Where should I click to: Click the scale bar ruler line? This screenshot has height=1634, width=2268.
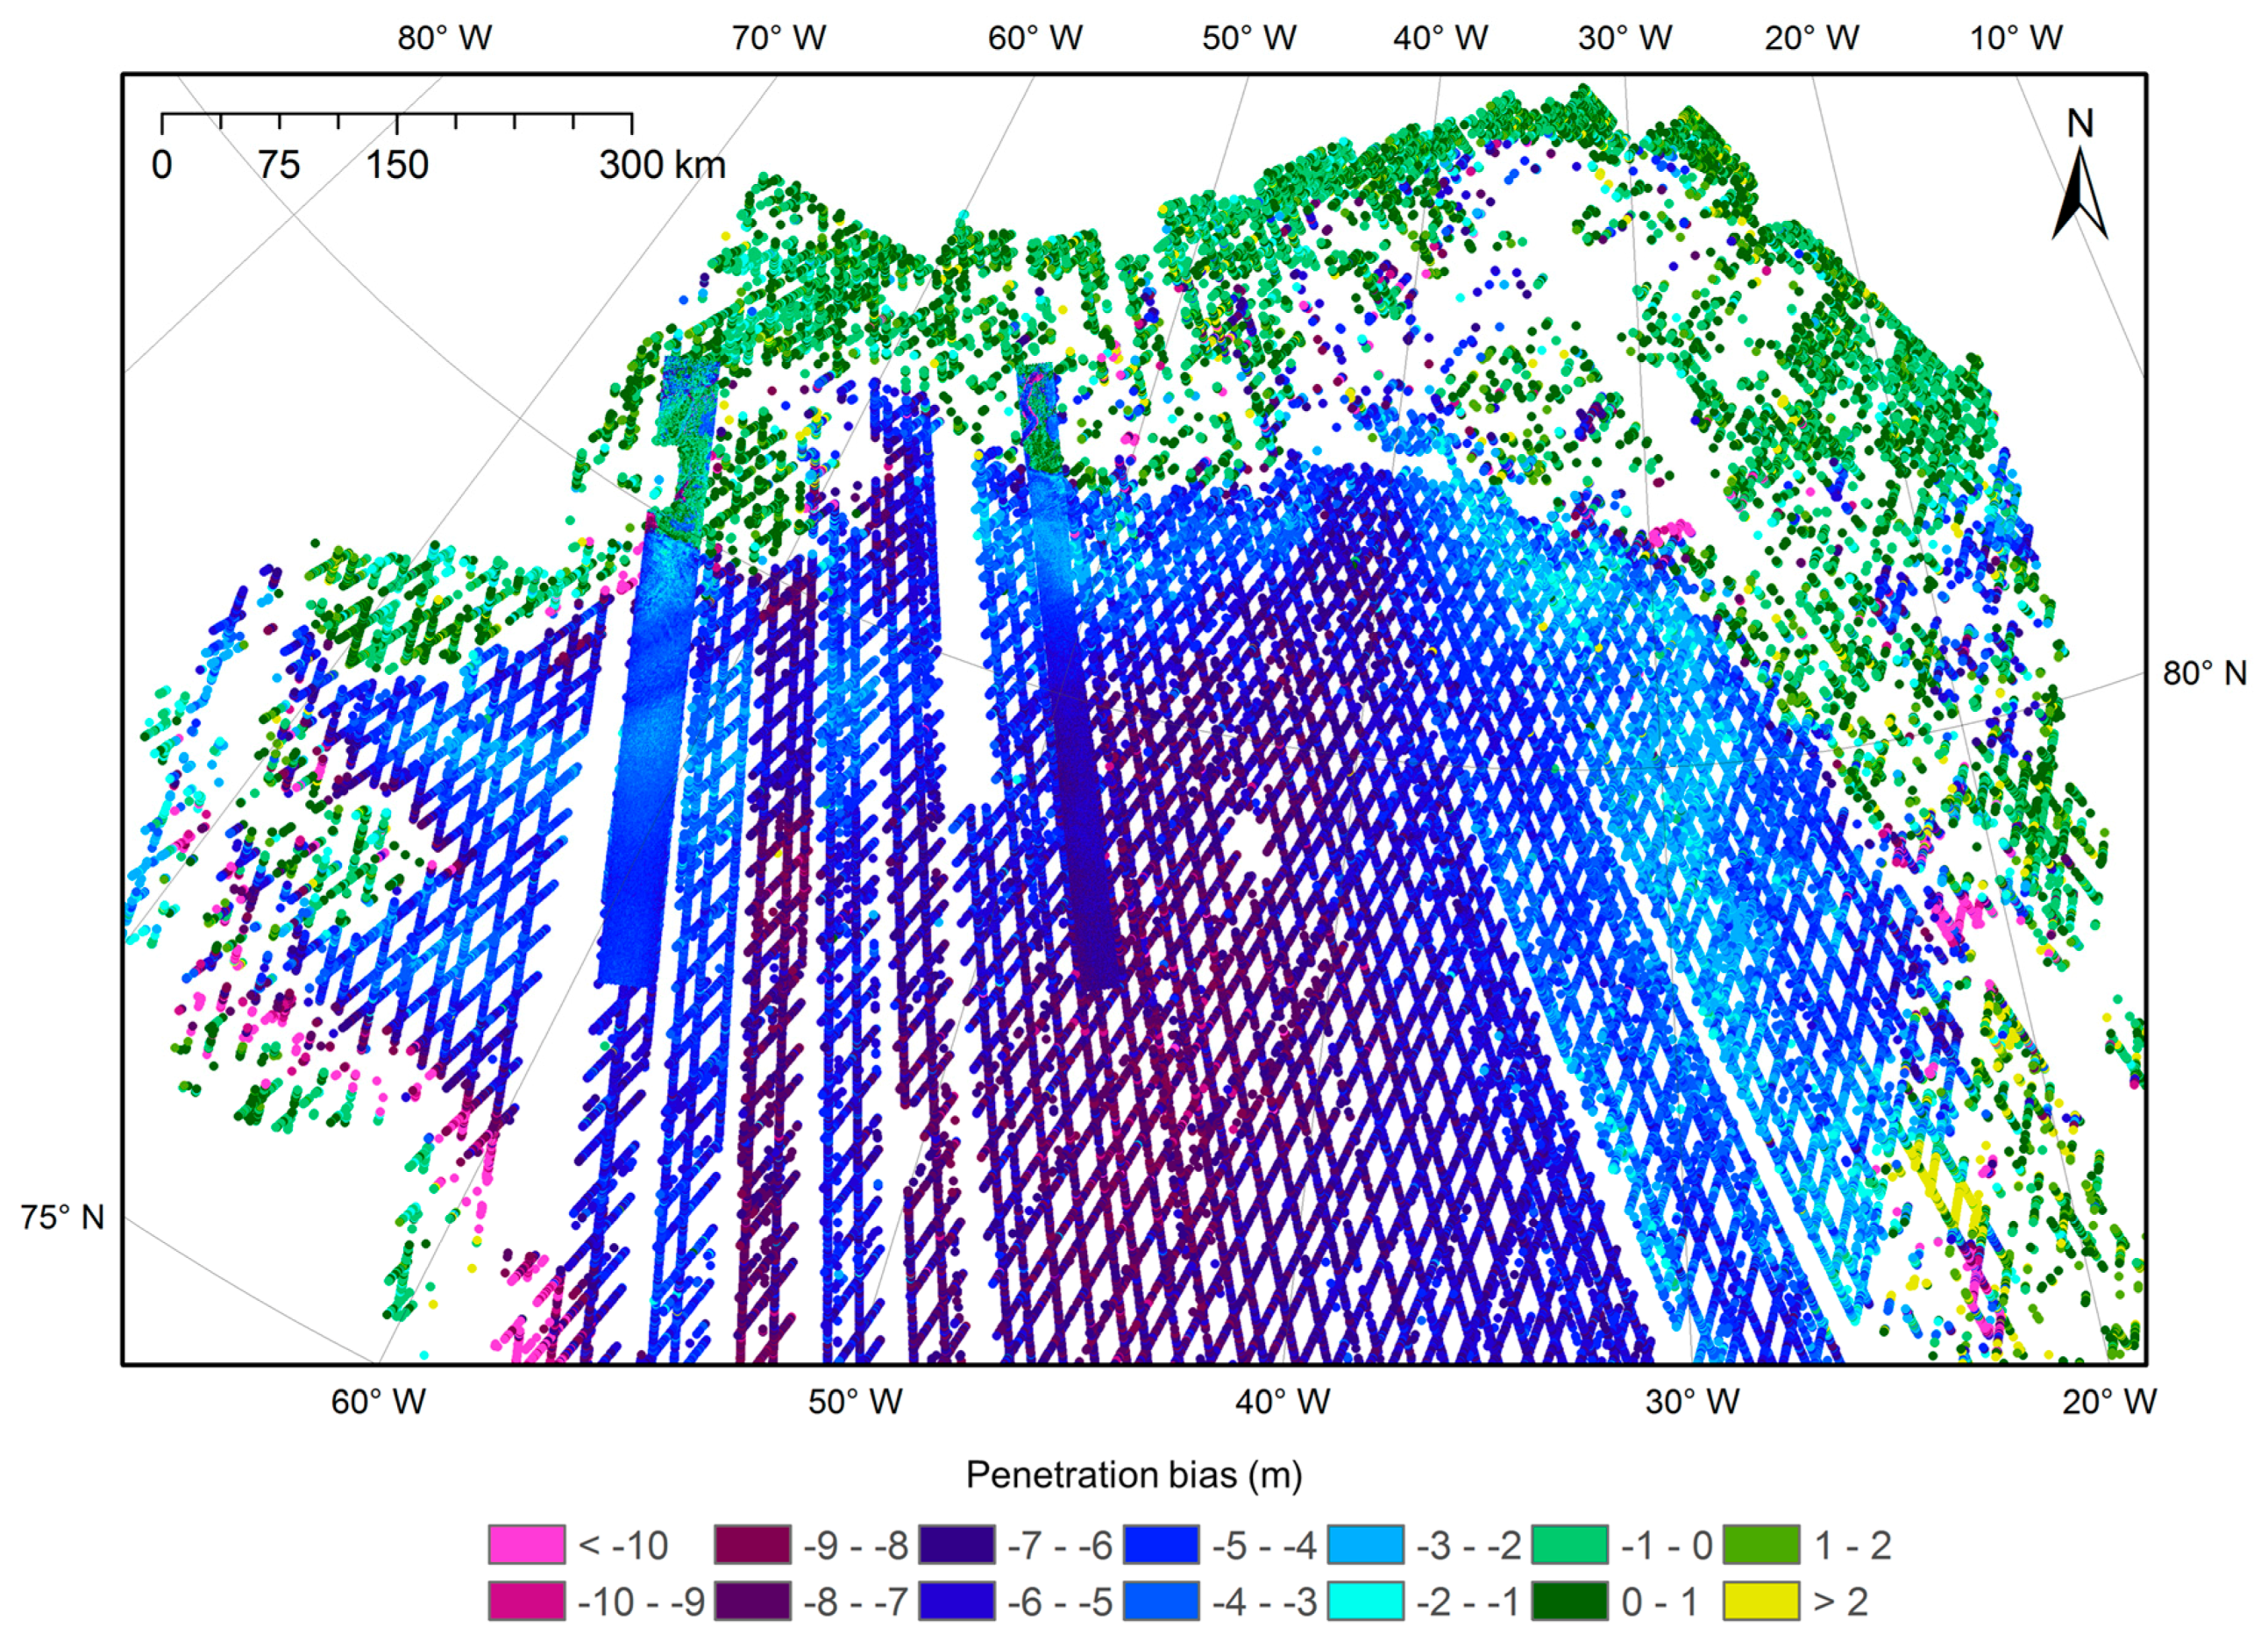[x=397, y=122]
